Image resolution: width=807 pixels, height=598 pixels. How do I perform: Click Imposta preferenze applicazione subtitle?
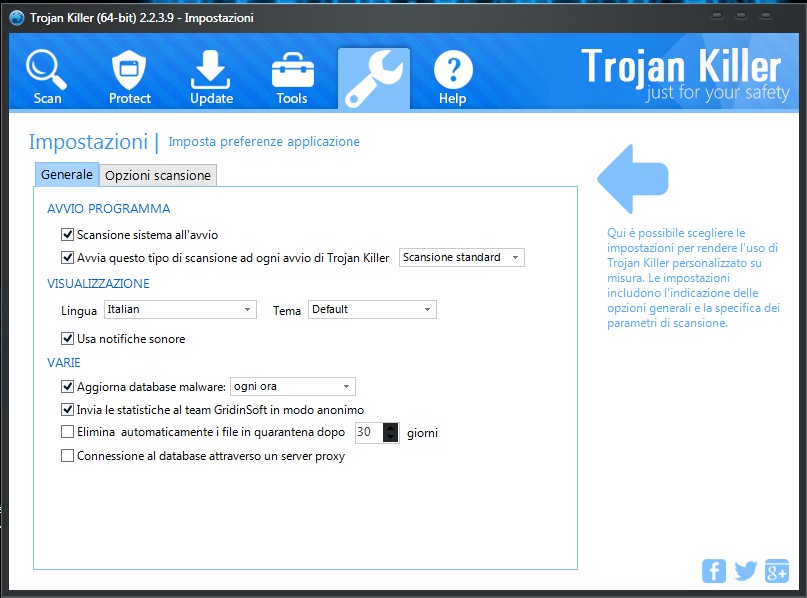(x=264, y=142)
